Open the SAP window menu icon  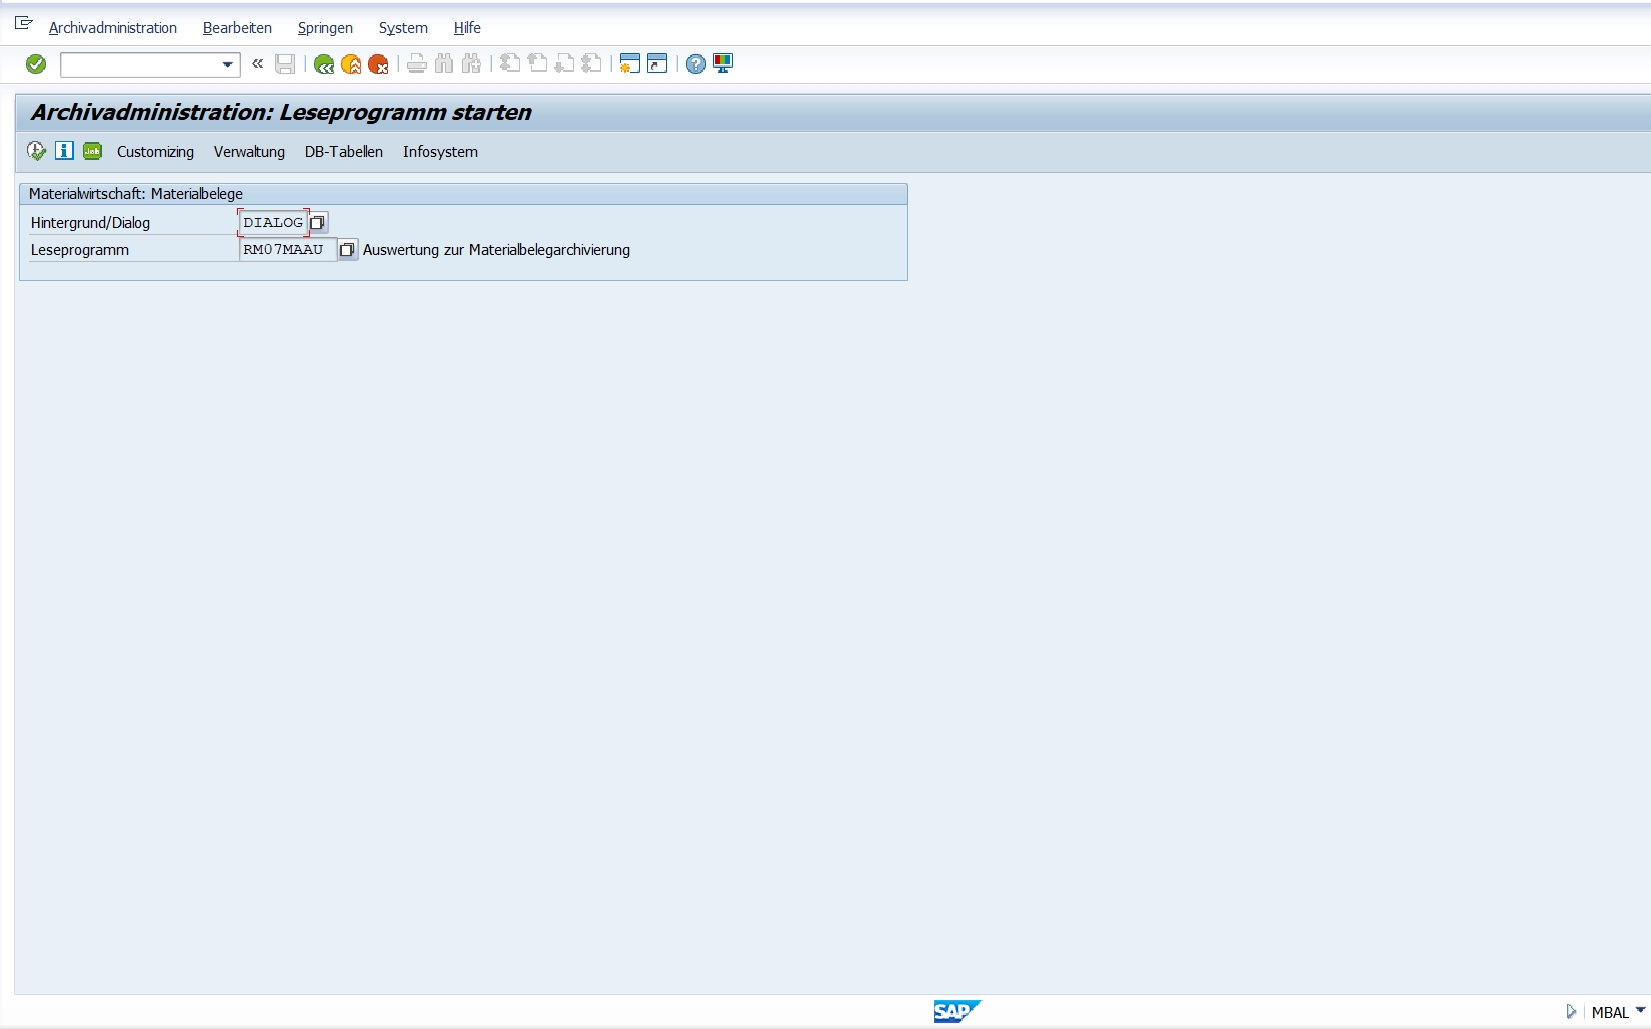(x=24, y=23)
